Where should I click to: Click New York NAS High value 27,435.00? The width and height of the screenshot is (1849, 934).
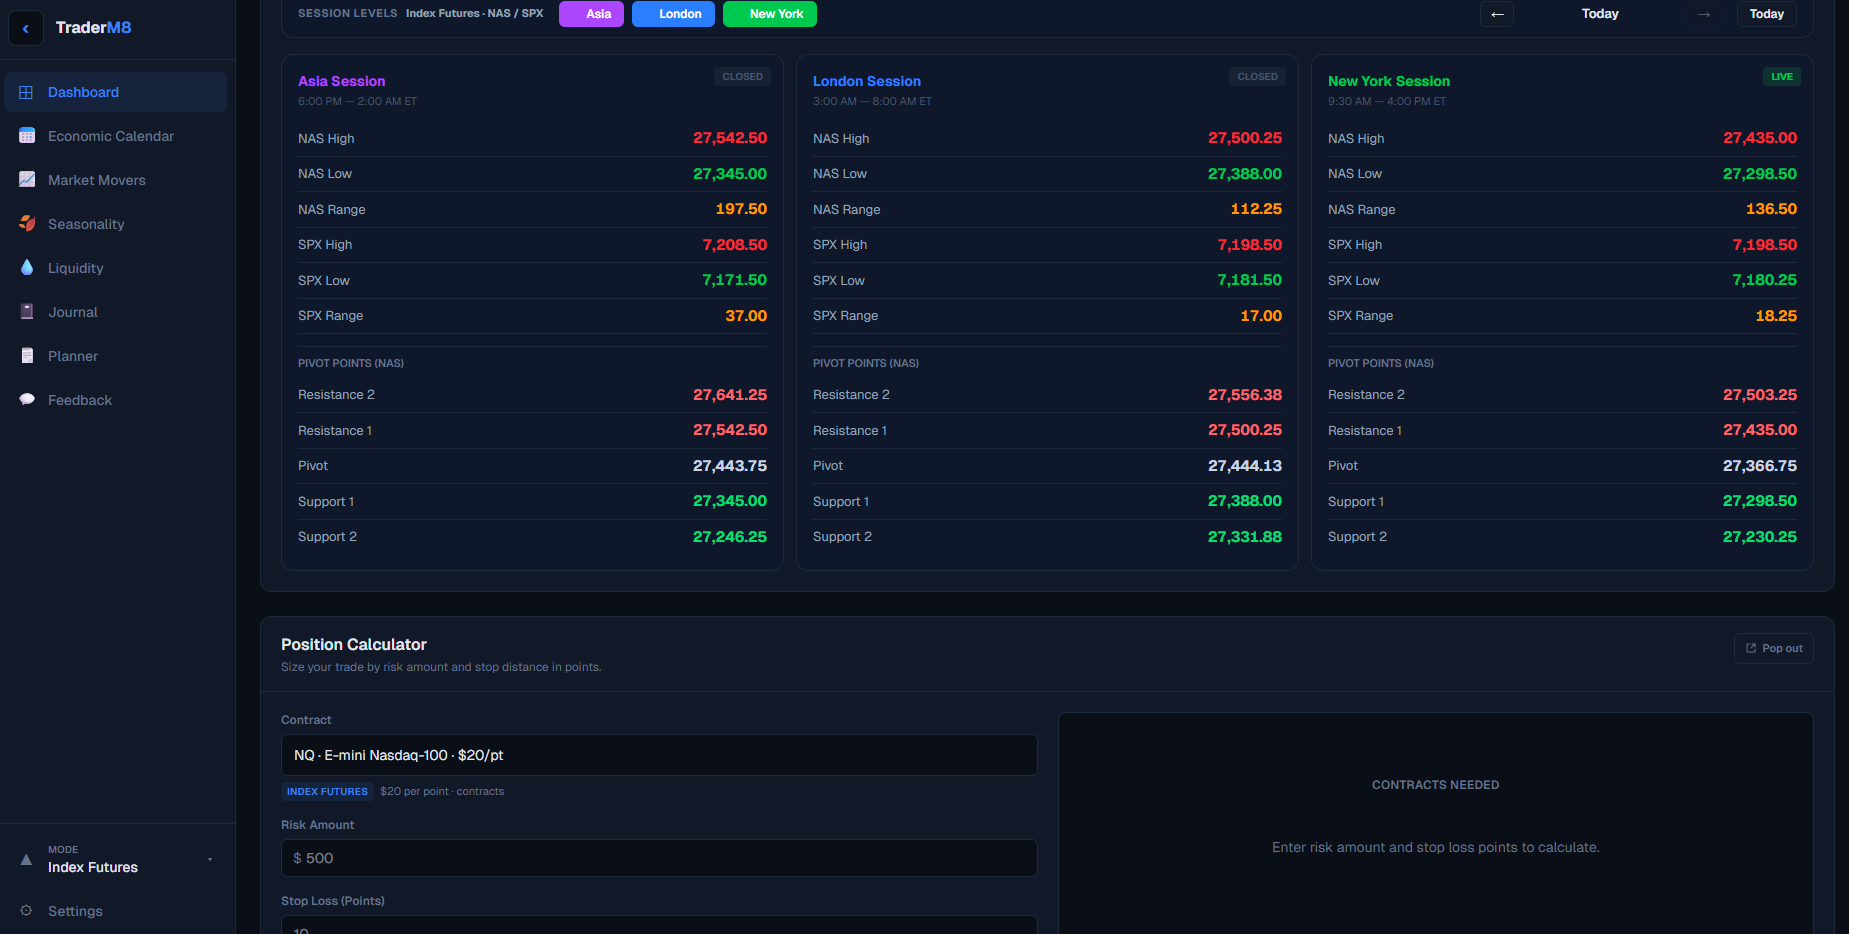(x=1760, y=138)
